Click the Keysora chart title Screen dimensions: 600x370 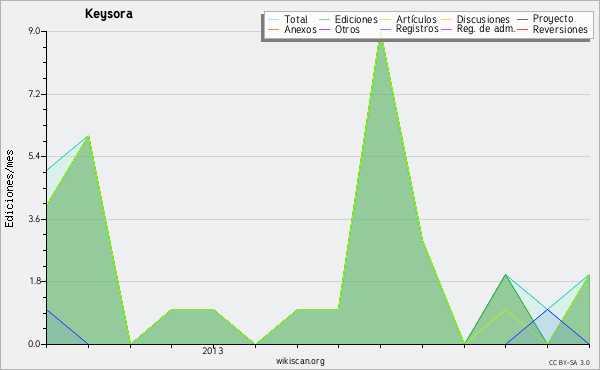(x=109, y=14)
